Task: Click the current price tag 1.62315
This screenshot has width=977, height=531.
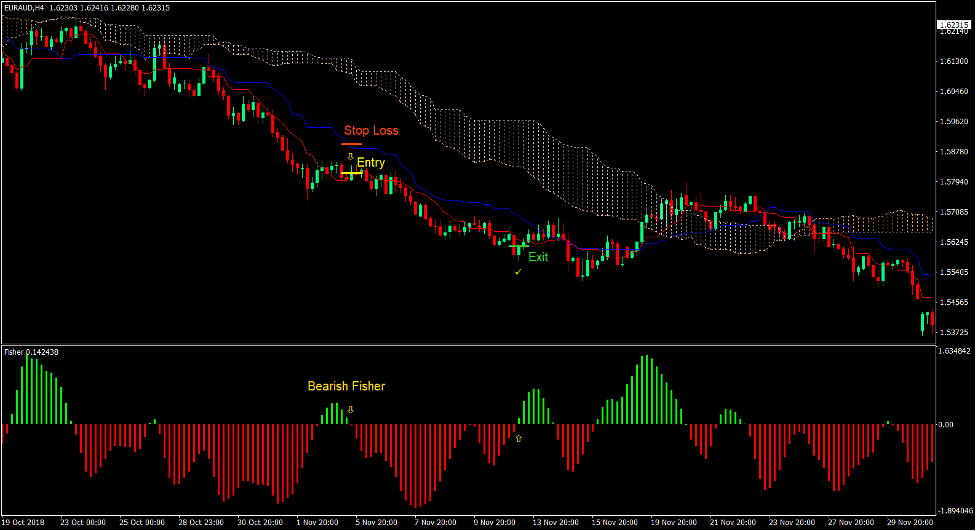Action: coord(954,25)
